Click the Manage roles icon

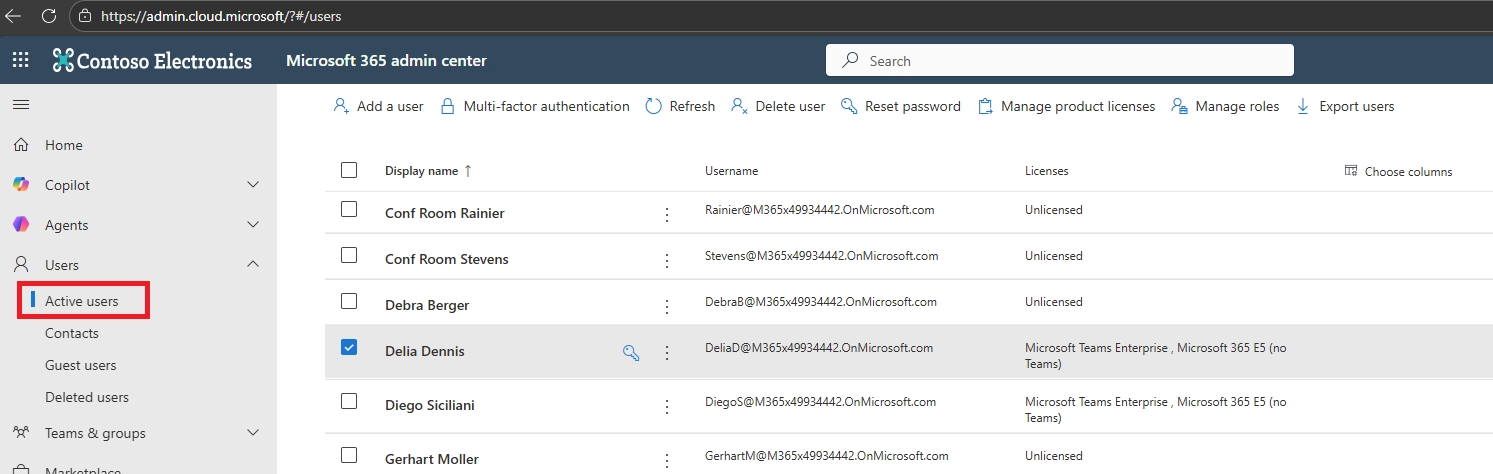click(x=1179, y=106)
